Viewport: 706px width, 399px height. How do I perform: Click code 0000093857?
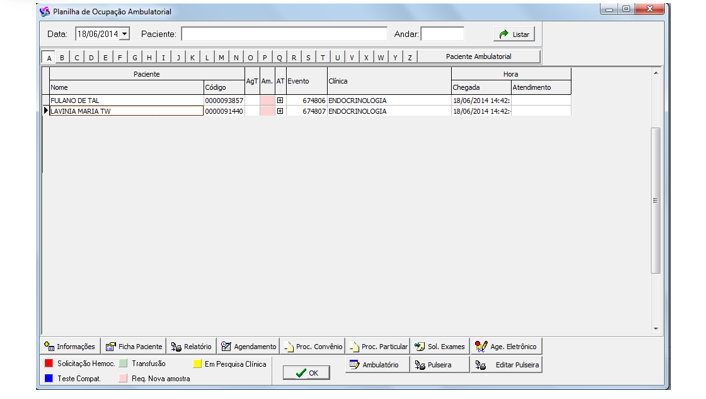point(224,100)
